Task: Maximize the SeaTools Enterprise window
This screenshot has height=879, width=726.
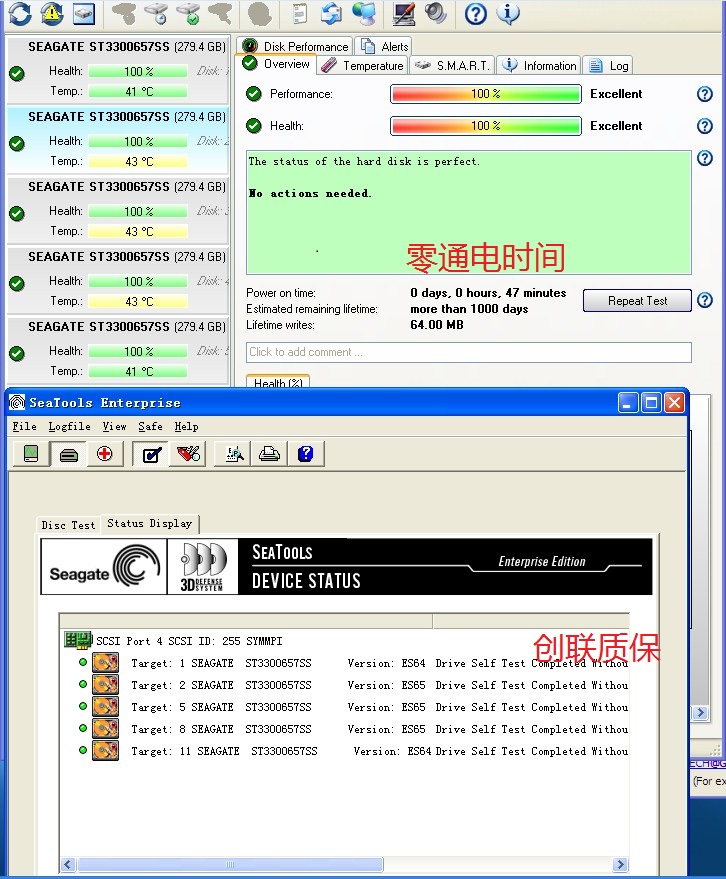Action: pos(651,403)
